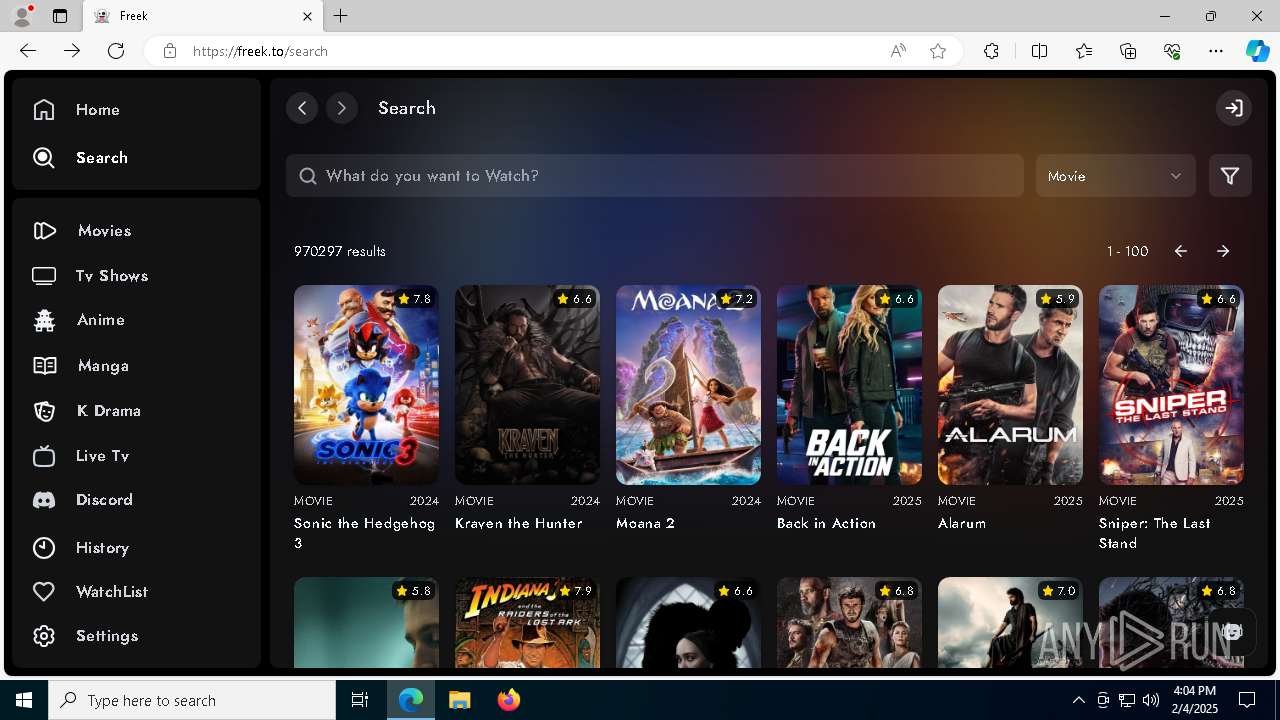Open Moana 2 poster
1280x720 pixels.
[688, 385]
